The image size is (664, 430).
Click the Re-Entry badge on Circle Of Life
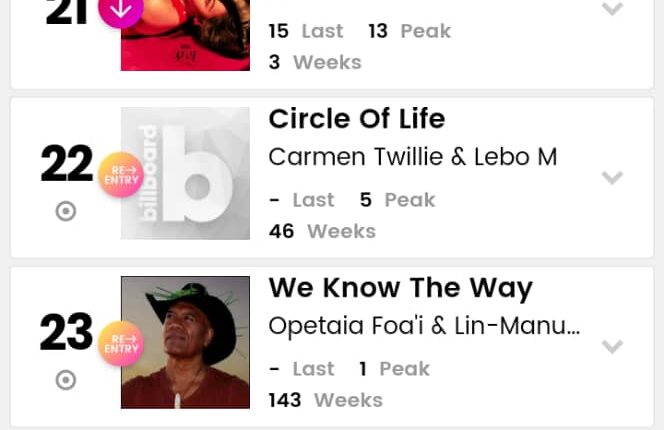click(121, 174)
